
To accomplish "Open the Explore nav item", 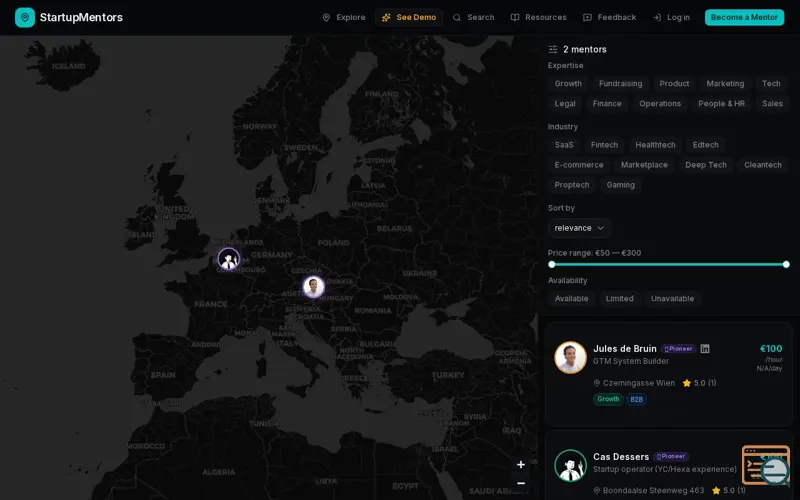I will [344, 17].
